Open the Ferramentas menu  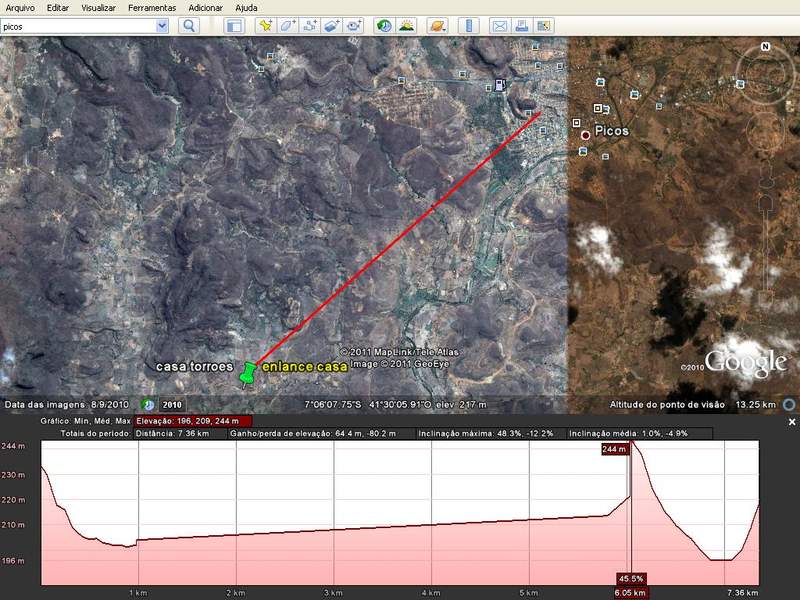pyautogui.click(x=152, y=8)
